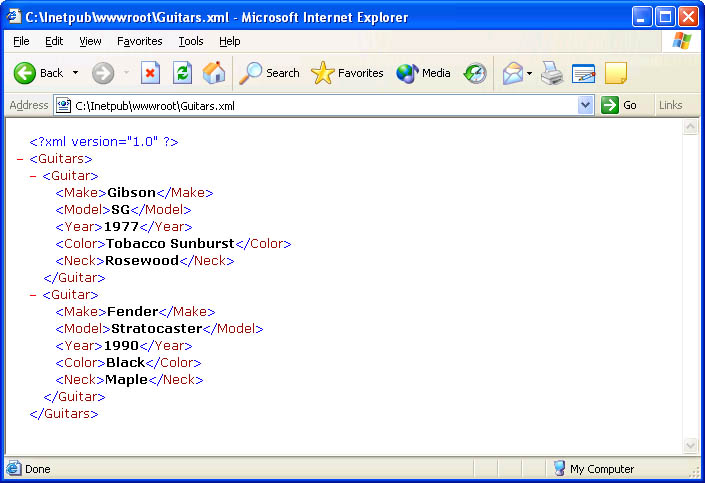Click the Done status text

[38, 469]
